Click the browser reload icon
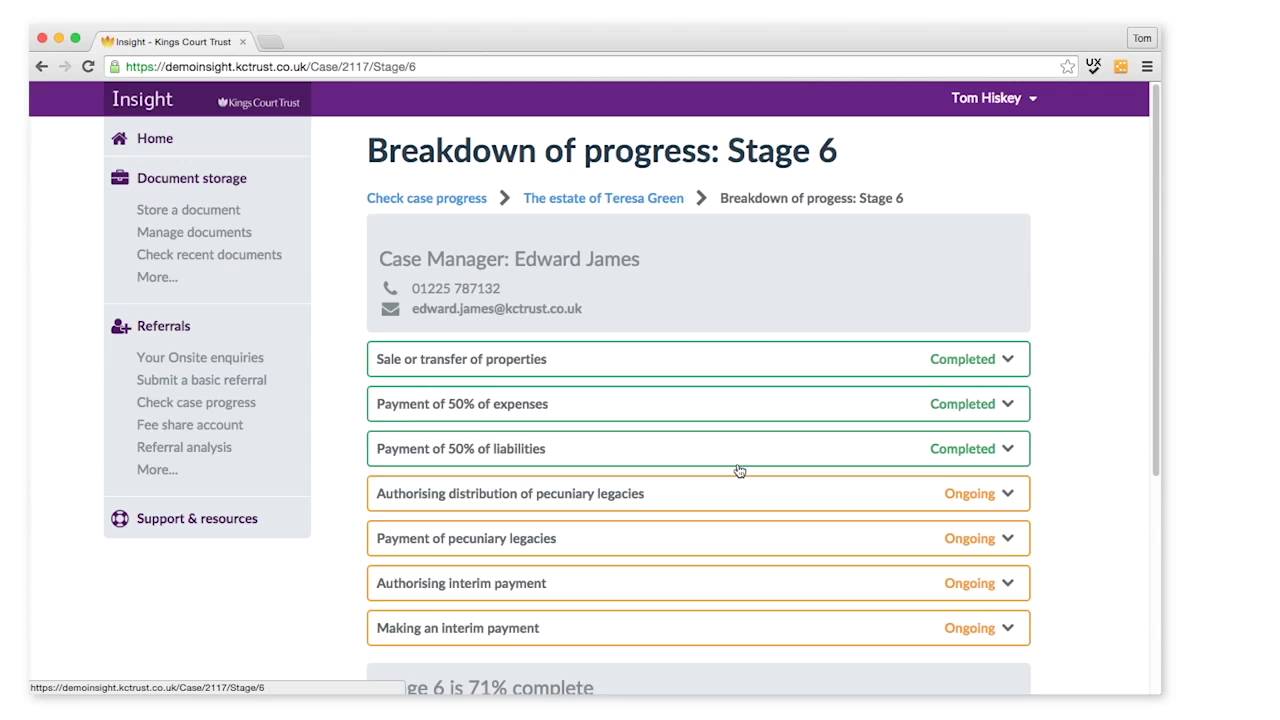The height and width of the screenshot is (720, 1280). point(88,67)
